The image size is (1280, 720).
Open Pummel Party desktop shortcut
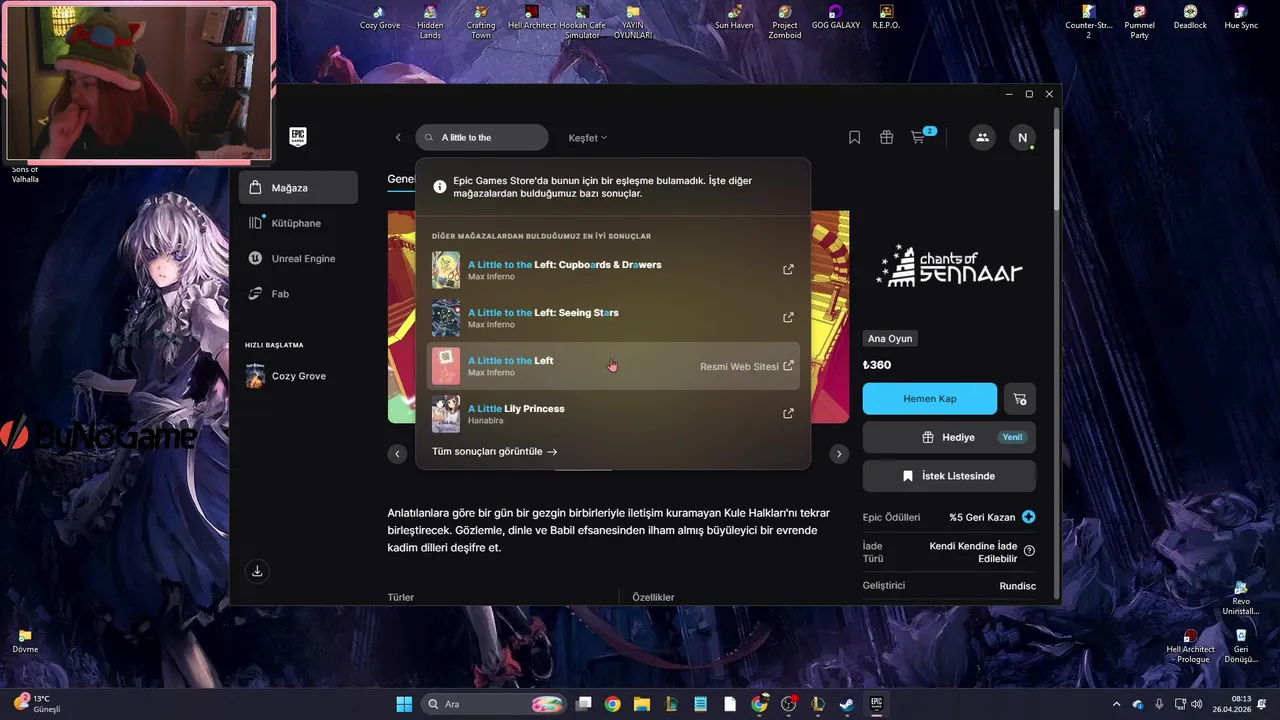(1139, 22)
